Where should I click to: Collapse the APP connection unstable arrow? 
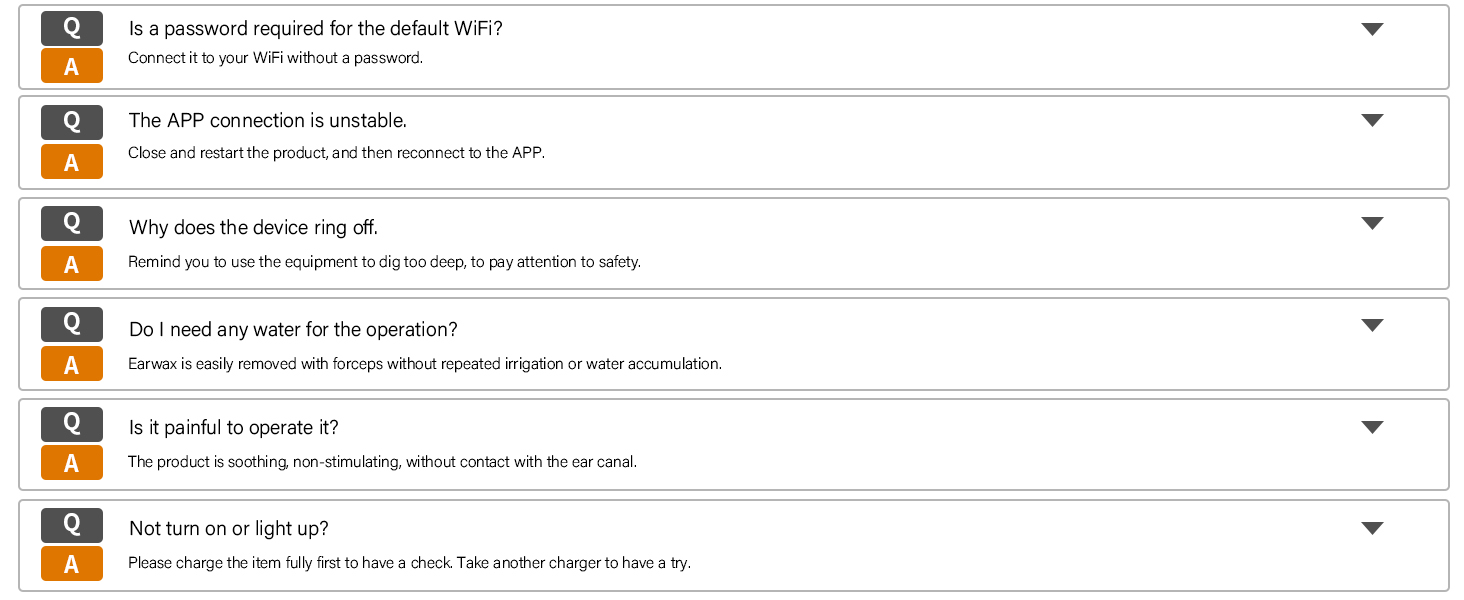pos(1372,120)
